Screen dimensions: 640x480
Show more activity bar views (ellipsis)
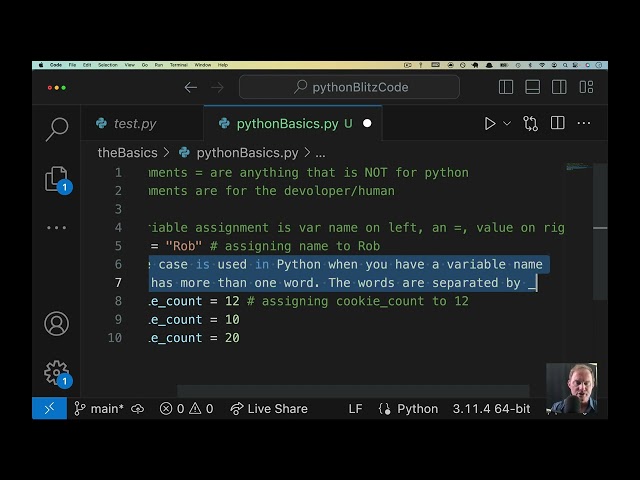[x=57, y=228]
